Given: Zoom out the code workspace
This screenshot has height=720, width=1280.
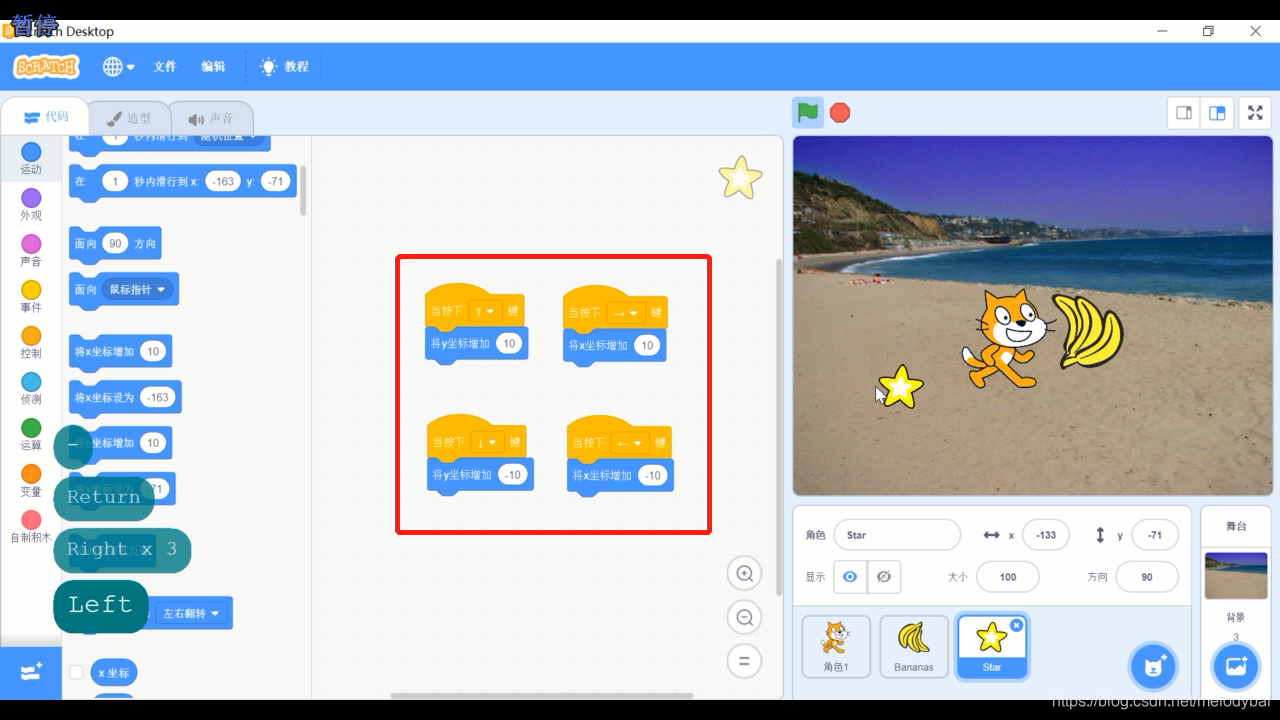Looking at the screenshot, I should [x=744, y=618].
